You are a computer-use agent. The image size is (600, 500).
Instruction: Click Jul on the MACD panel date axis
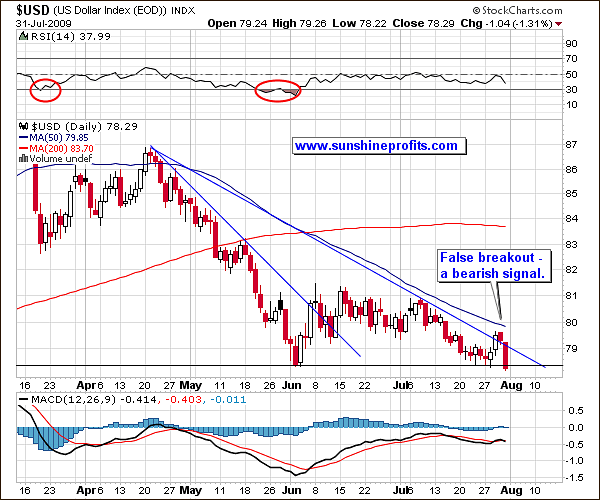pos(400,490)
